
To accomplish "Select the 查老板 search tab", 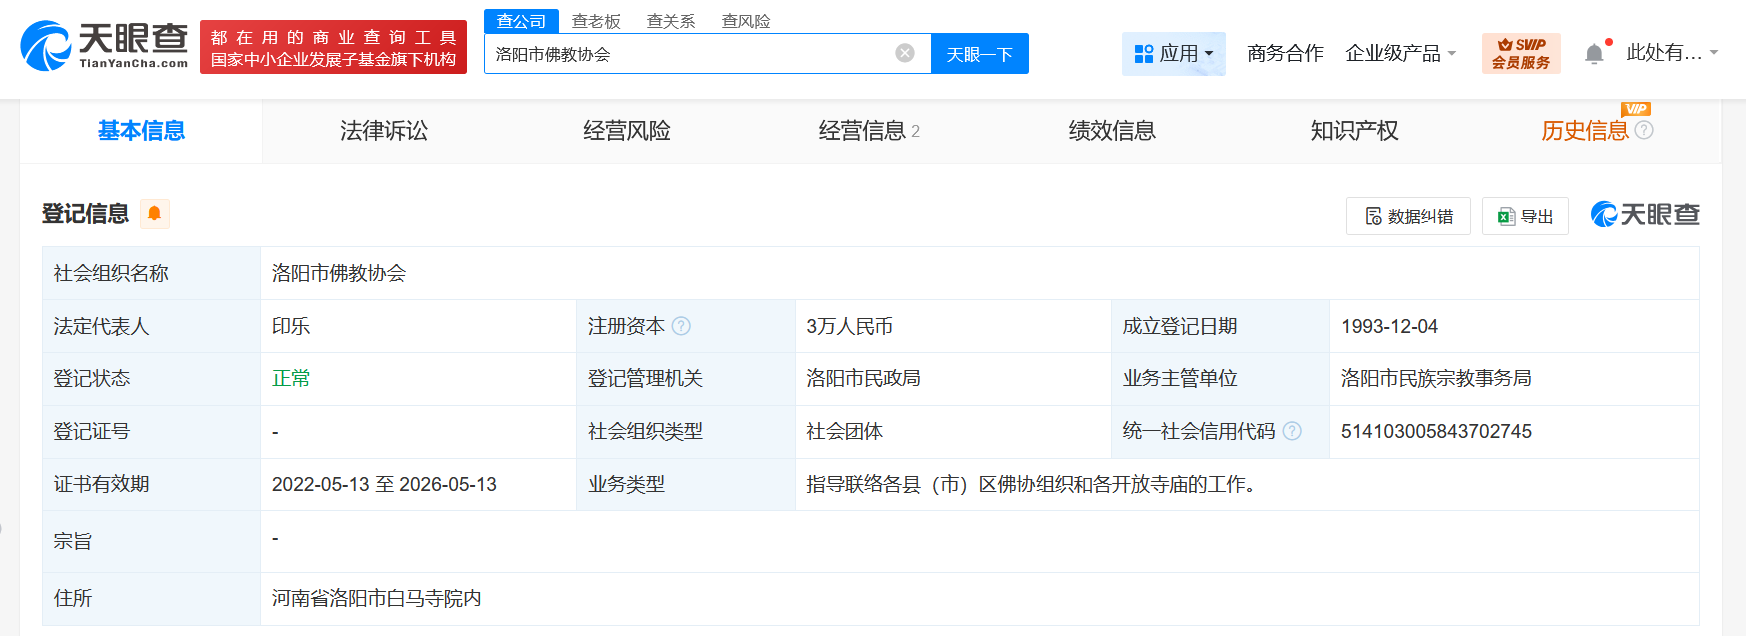I will tap(596, 21).
